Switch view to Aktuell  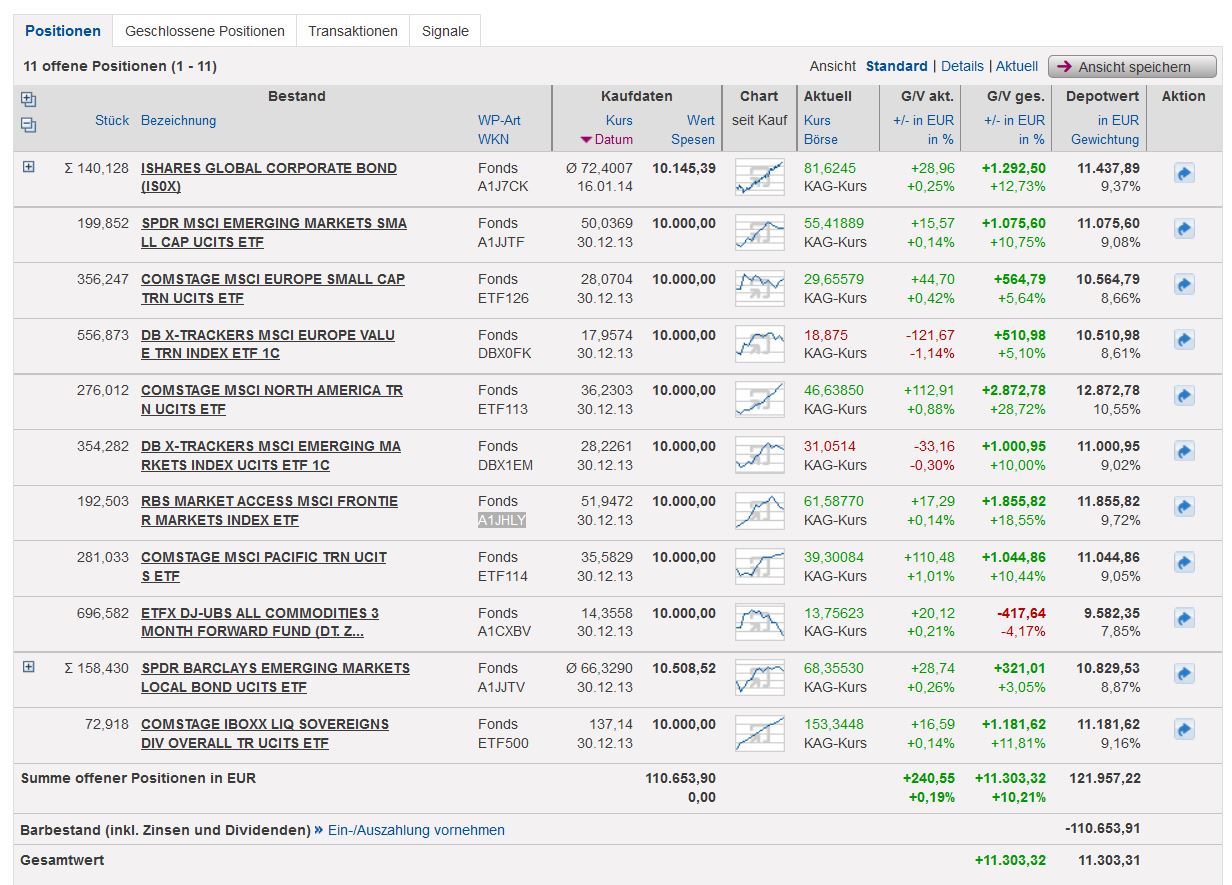point(1017,66)
